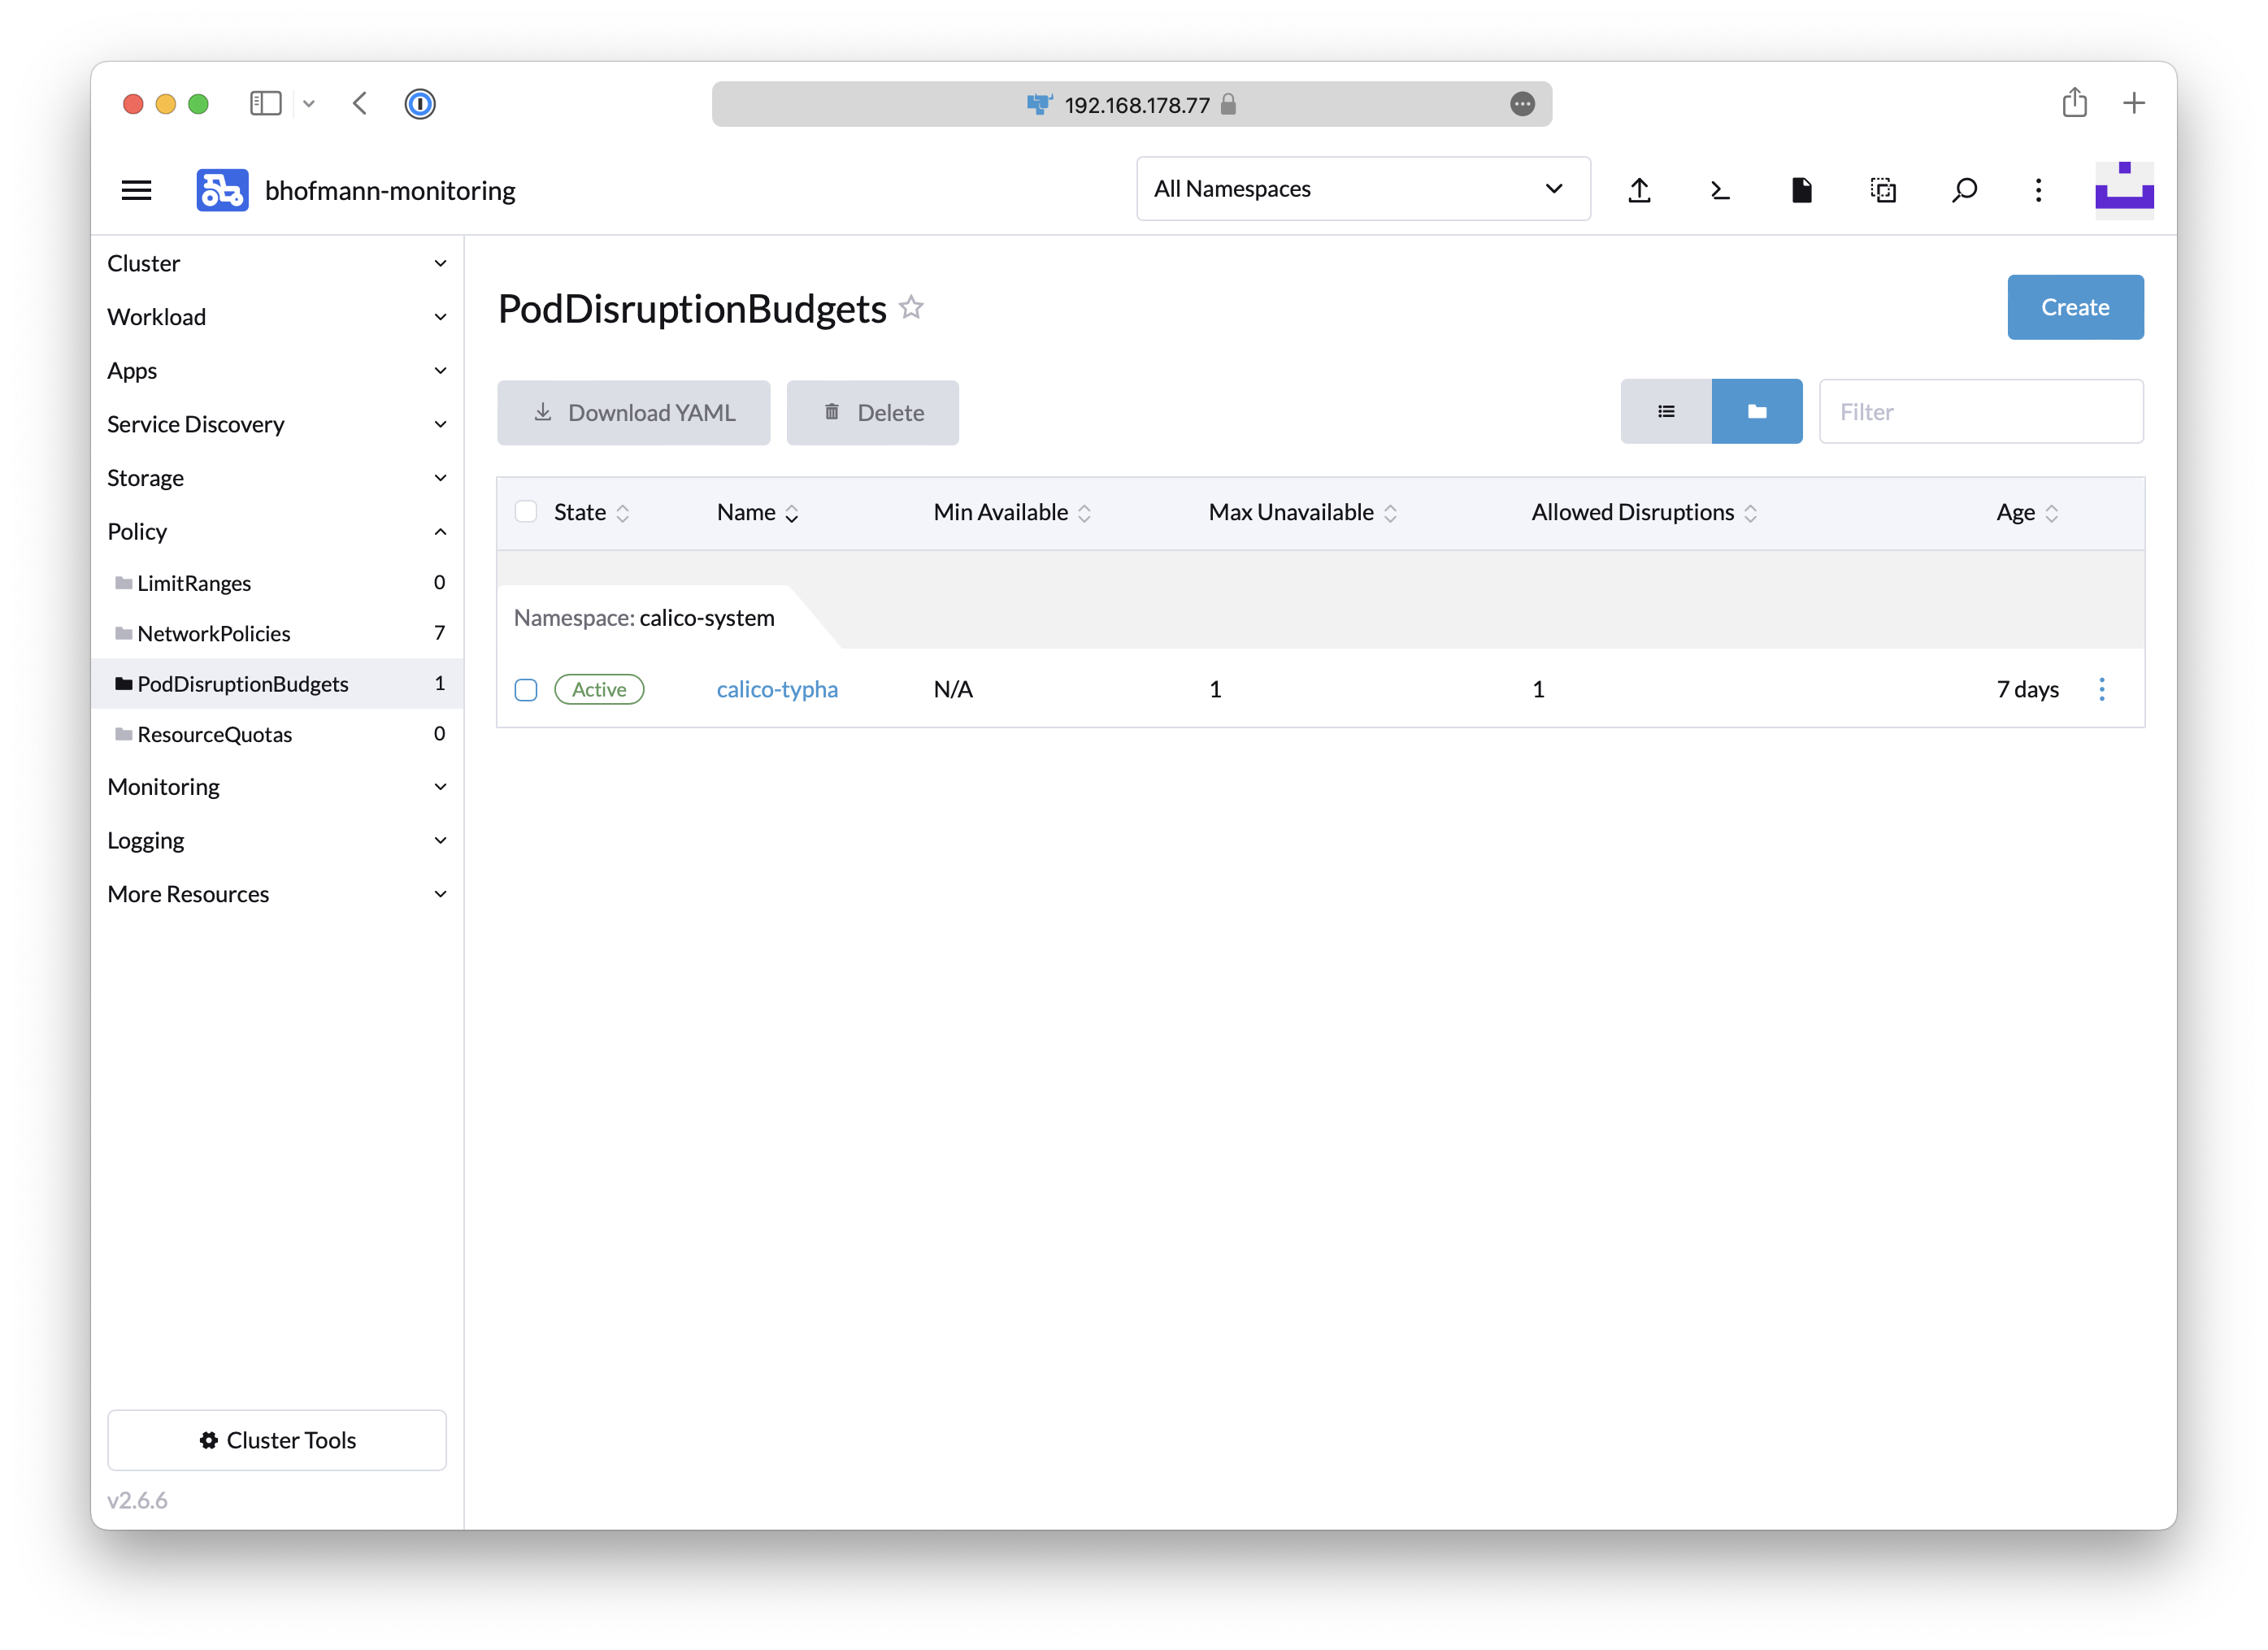Open the calico-typha link
Screen dimensions: 2268x1650
coord(777,689)
